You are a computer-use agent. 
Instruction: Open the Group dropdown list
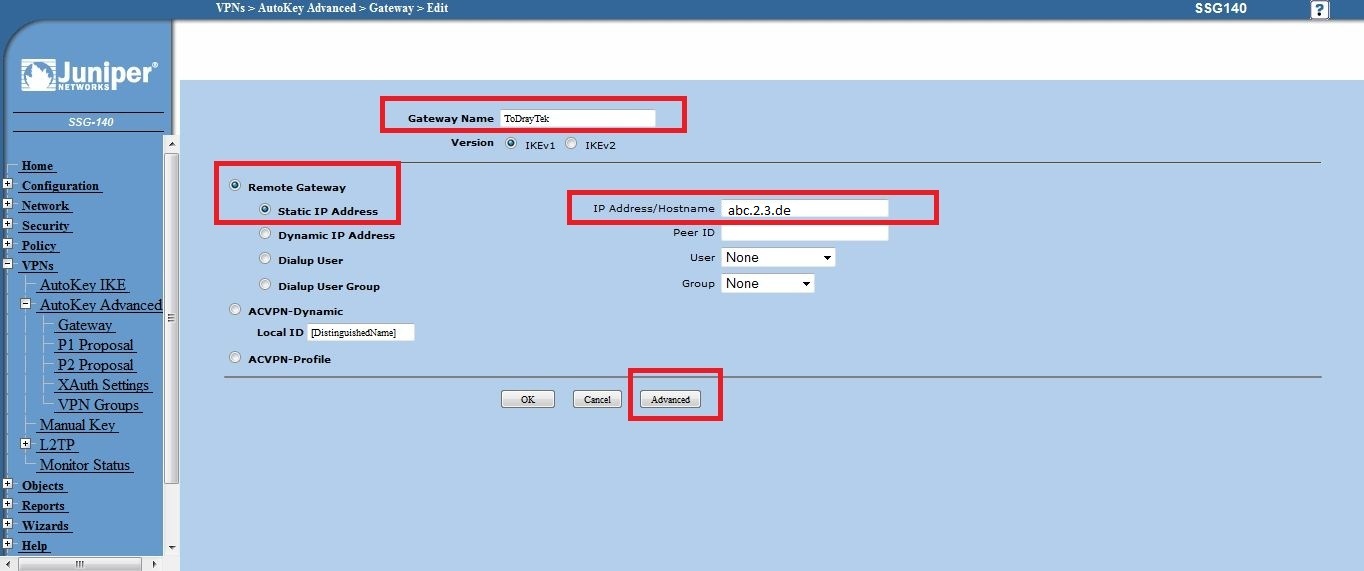tap(768, 284)
